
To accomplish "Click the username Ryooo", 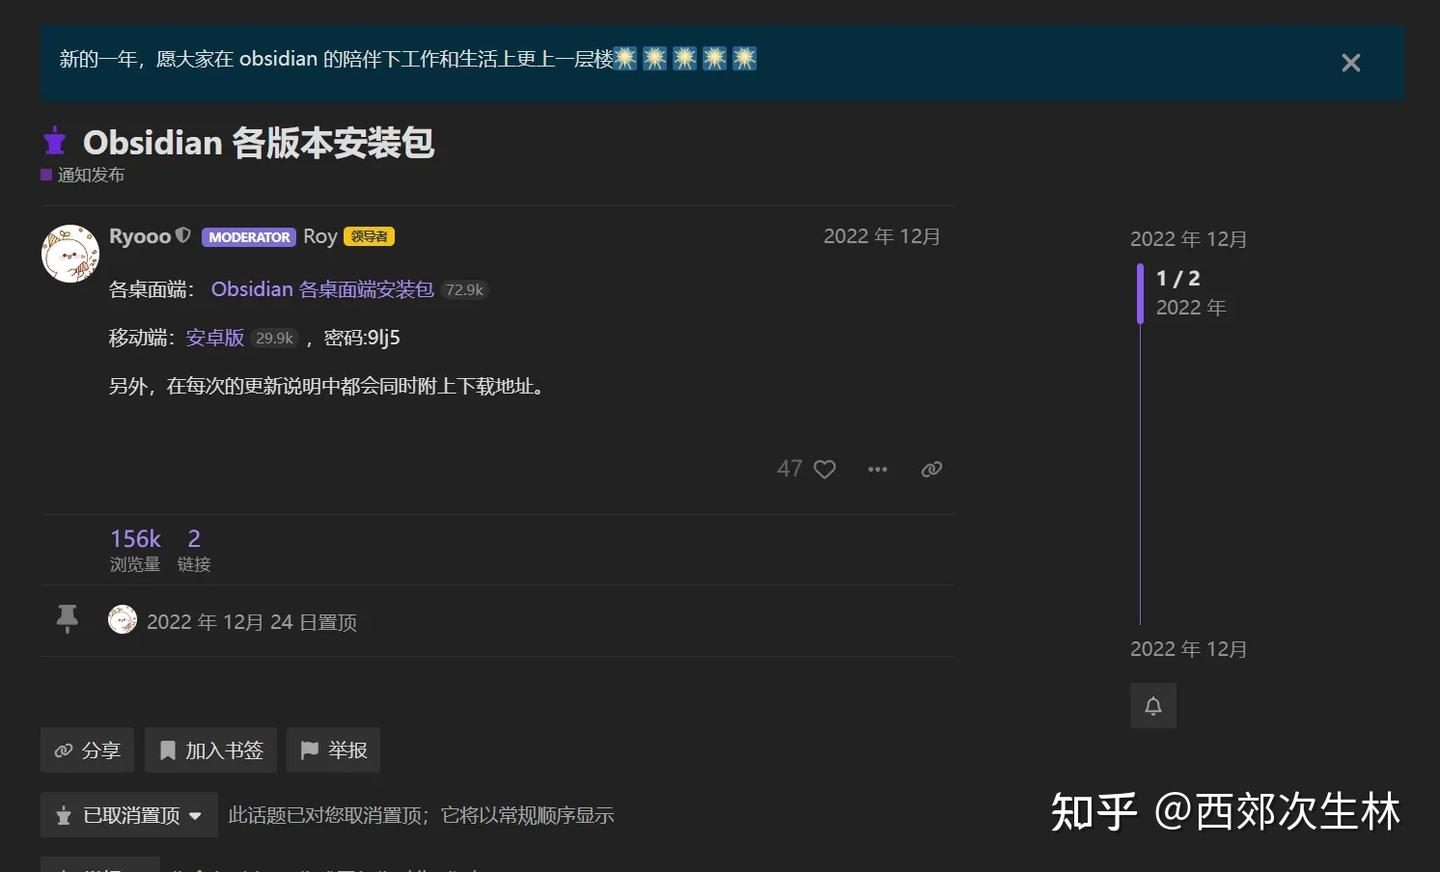I will click(x=139, y=235).
